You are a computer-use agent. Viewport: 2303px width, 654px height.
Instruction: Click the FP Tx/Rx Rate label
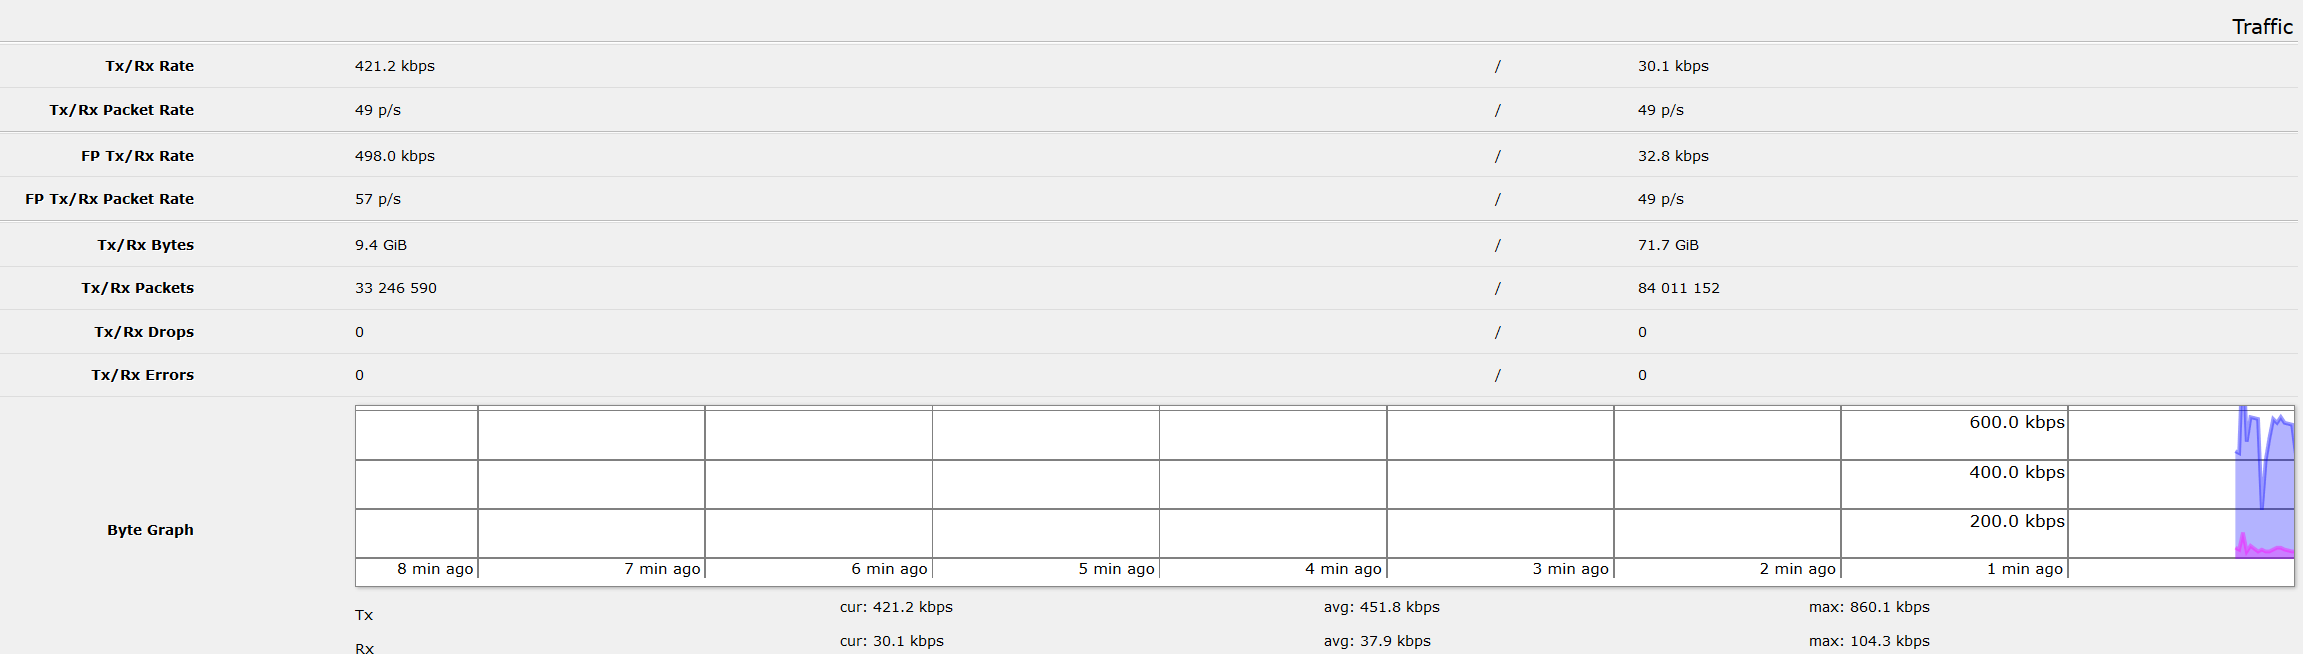(x=137, y=156)
